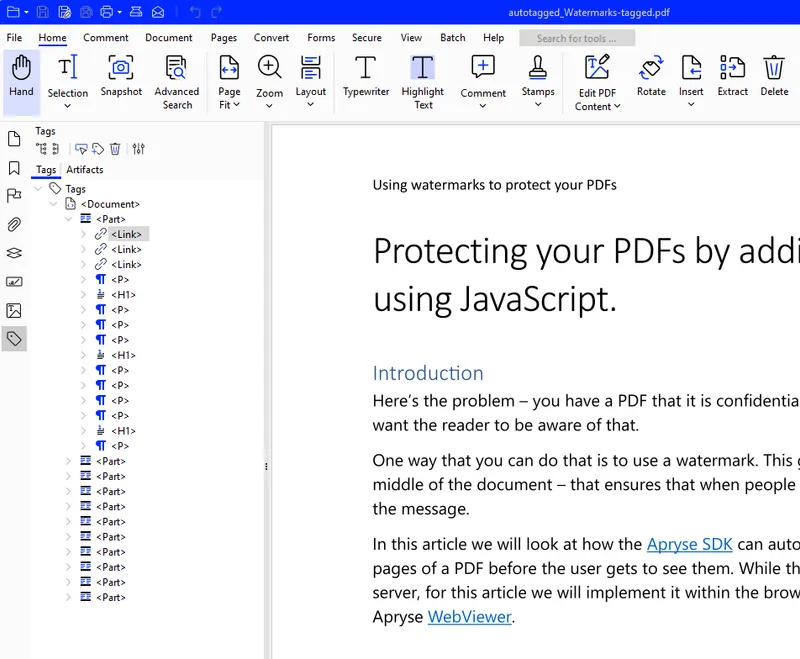Switch to the Forms ribbon tab
Screen dimensions: 800x659
[x=321, y=38]
